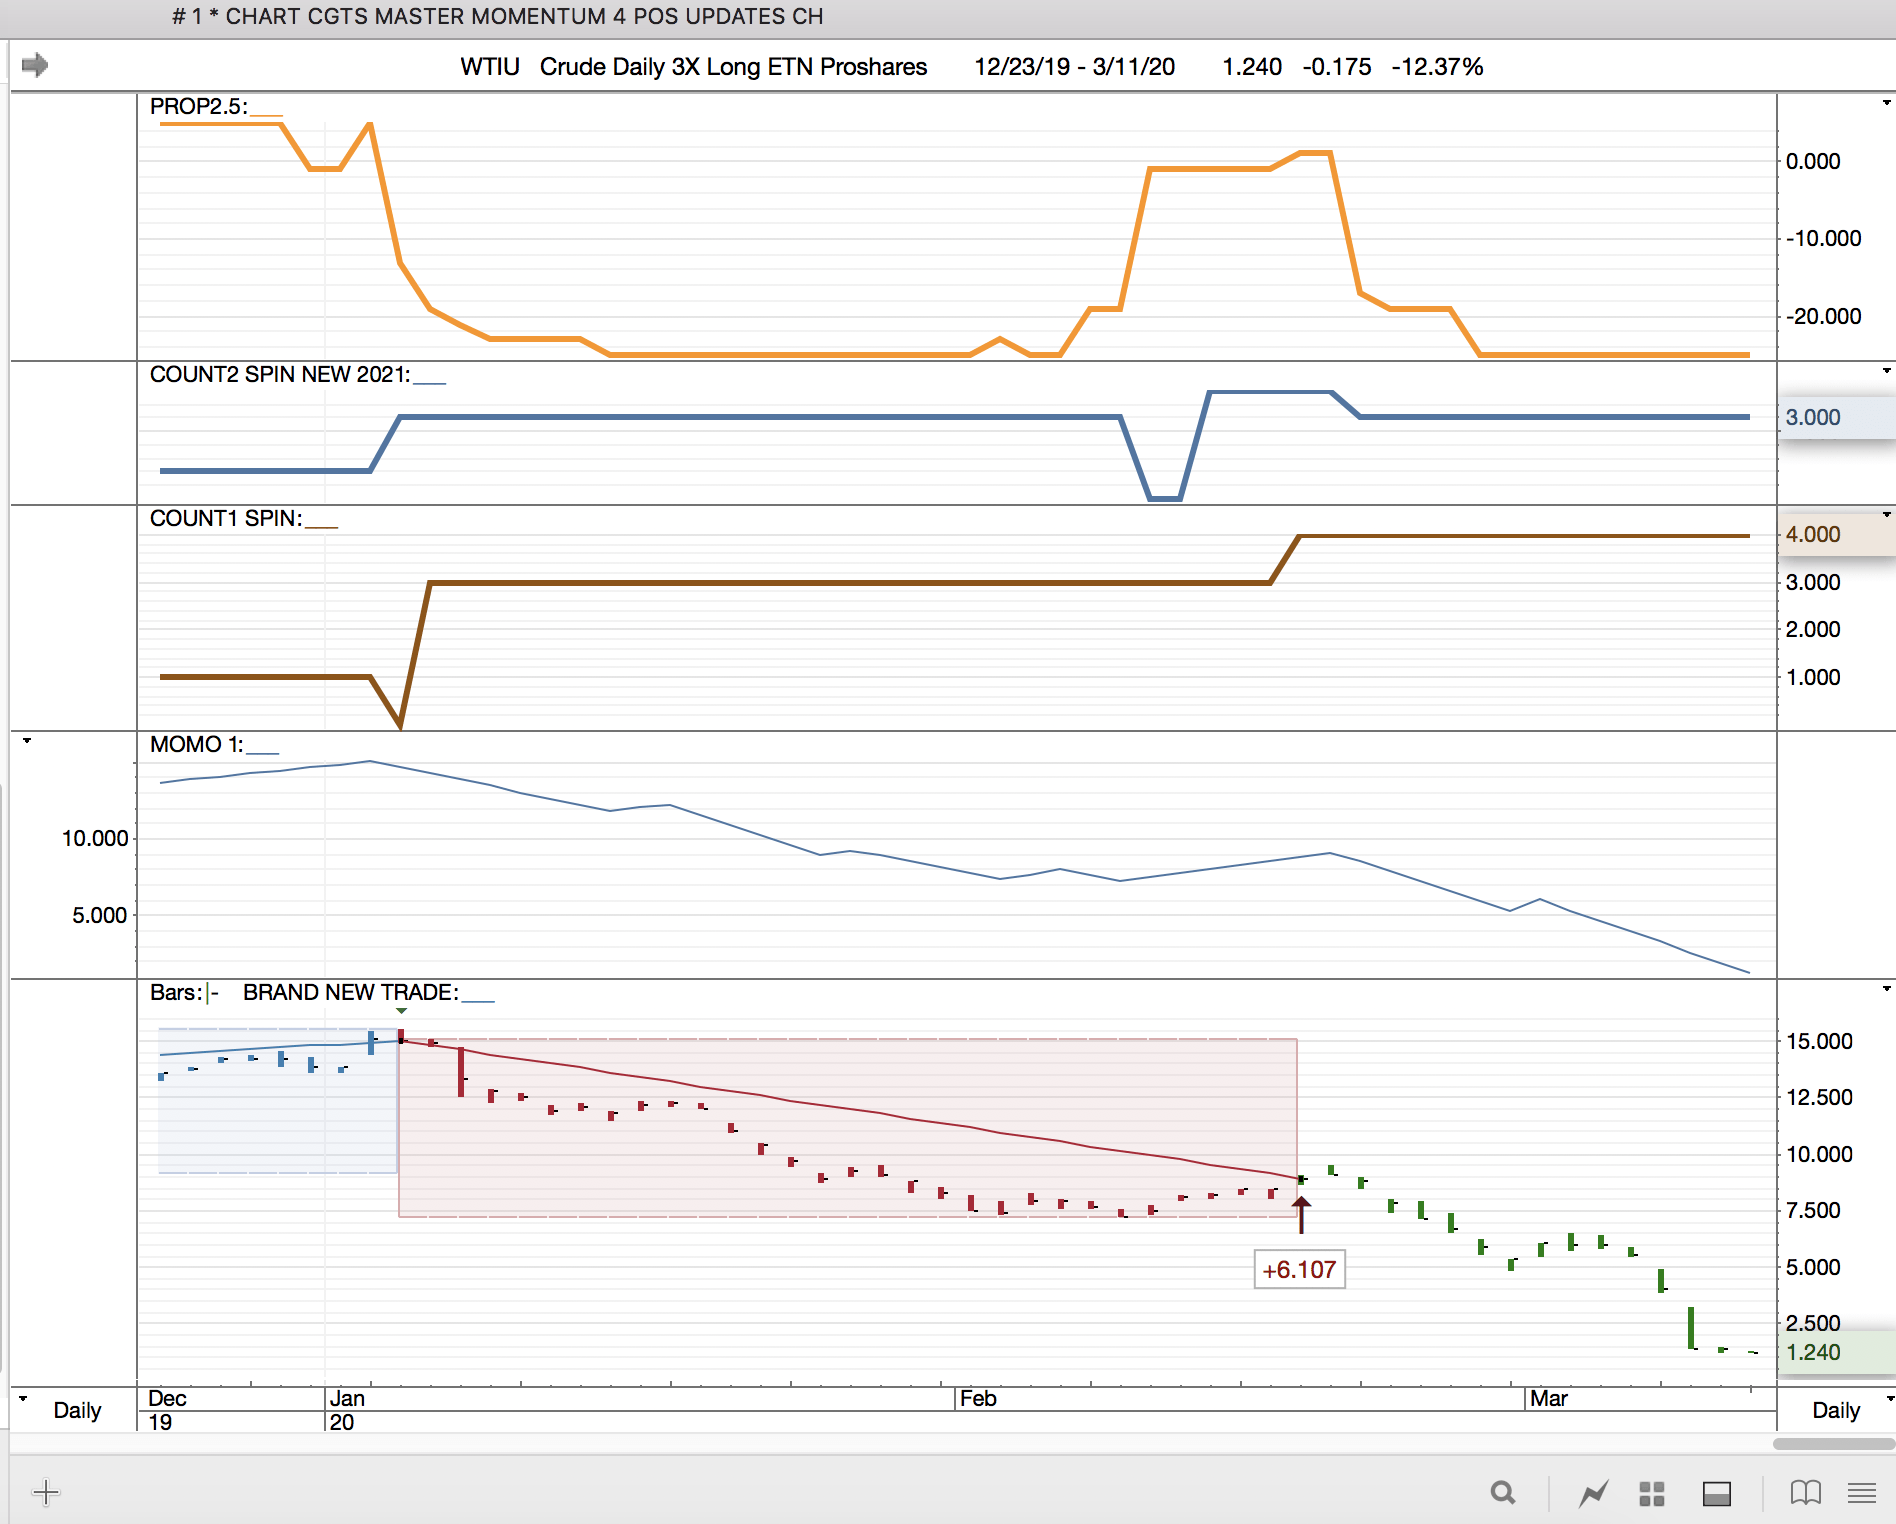Click the COUNT2 SPIN NEW 2021 label
Viewport: 1896px width, 1524px height.
pyautogui.click(x=279, y=374)
